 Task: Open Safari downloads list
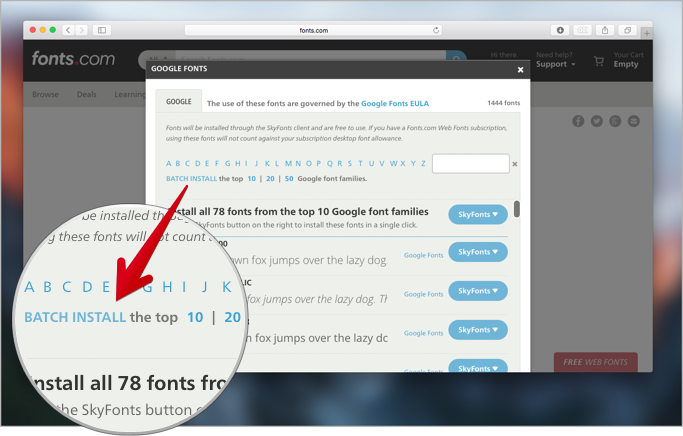pyautogui.click(x=560, y=30)
